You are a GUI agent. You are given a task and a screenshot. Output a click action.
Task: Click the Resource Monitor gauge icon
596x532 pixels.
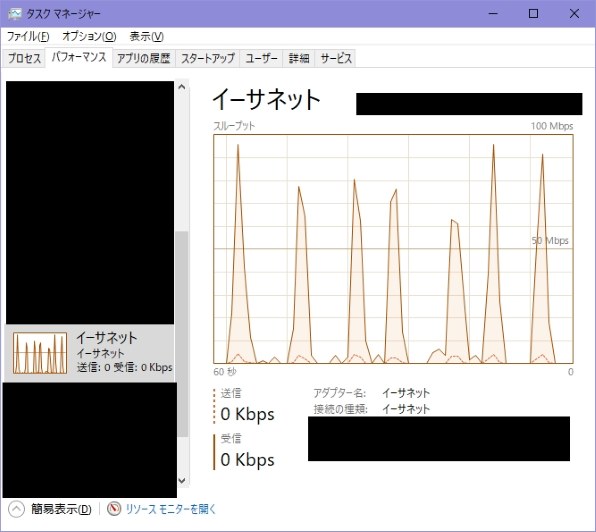tap(114, 509)
